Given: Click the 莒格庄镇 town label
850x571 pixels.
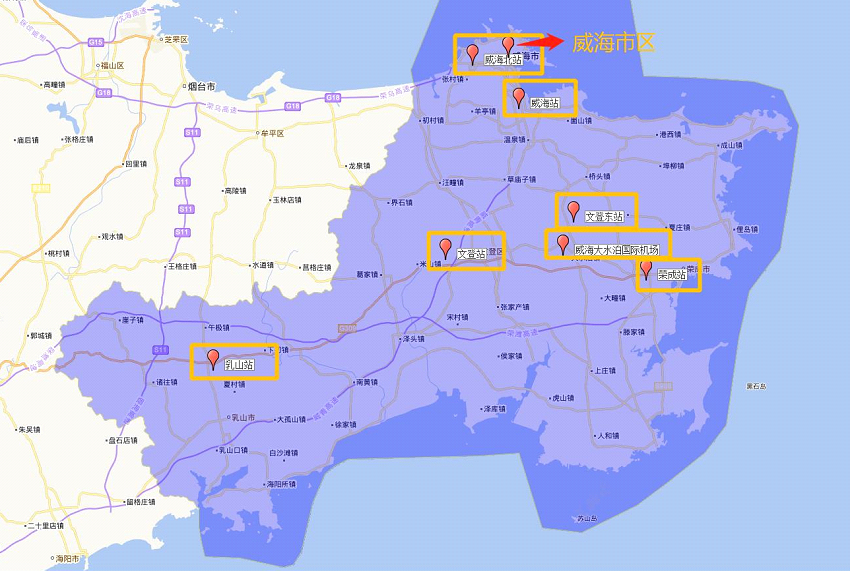Looking at the screenshot, I should pos(317,267).
